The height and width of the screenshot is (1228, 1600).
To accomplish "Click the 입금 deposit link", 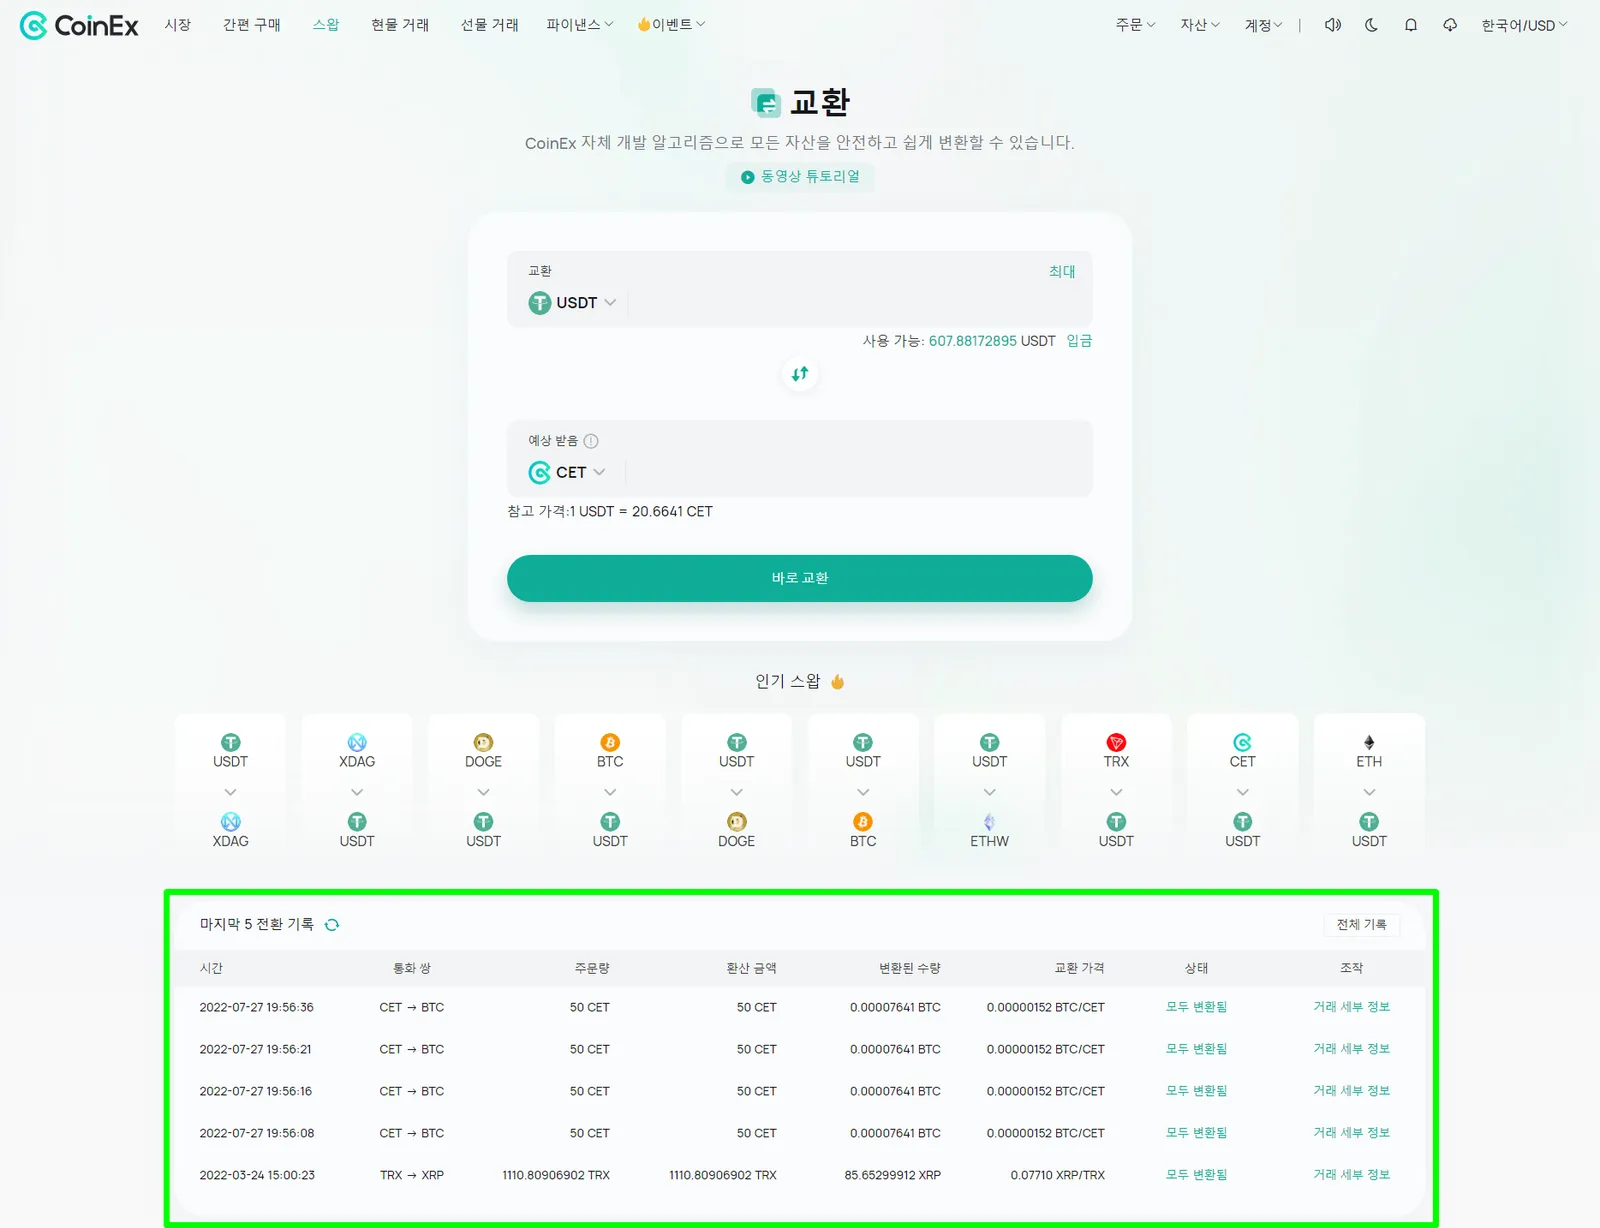I will click(1079, 341).
